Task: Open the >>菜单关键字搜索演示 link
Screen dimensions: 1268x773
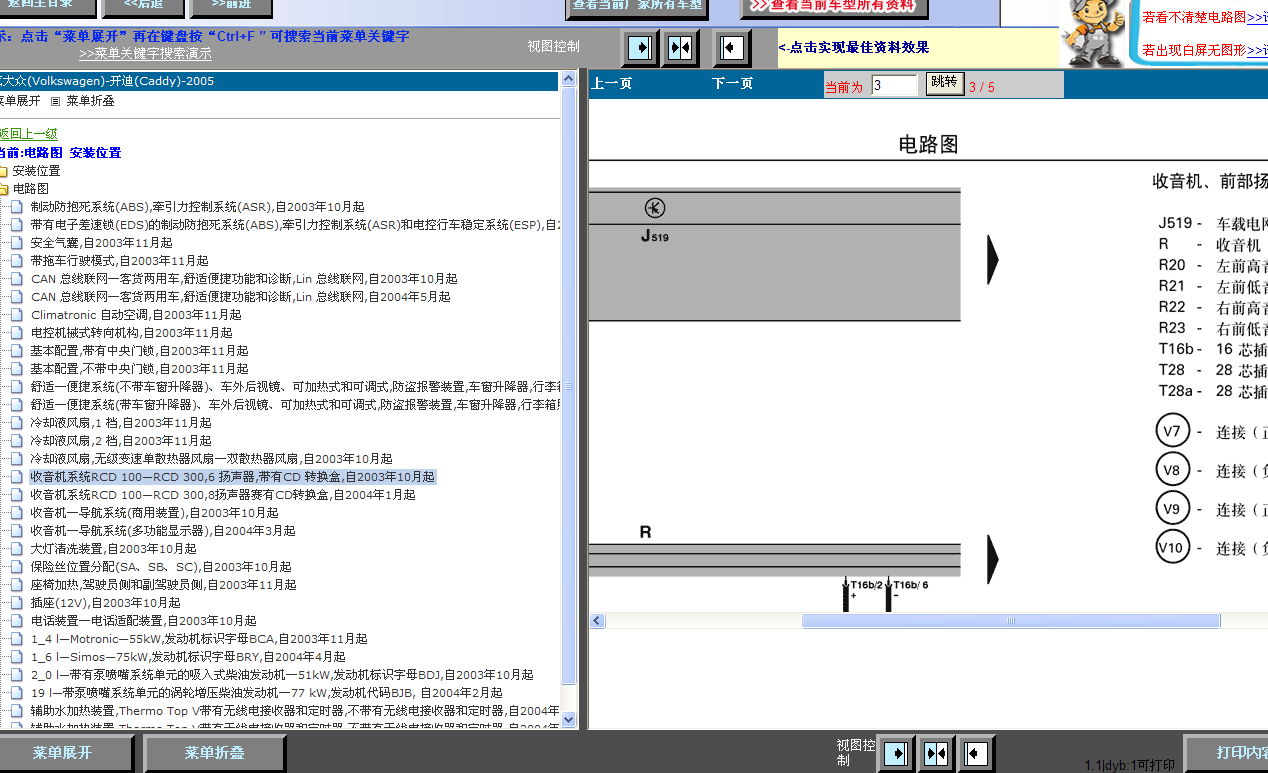Action: (145, 54)
